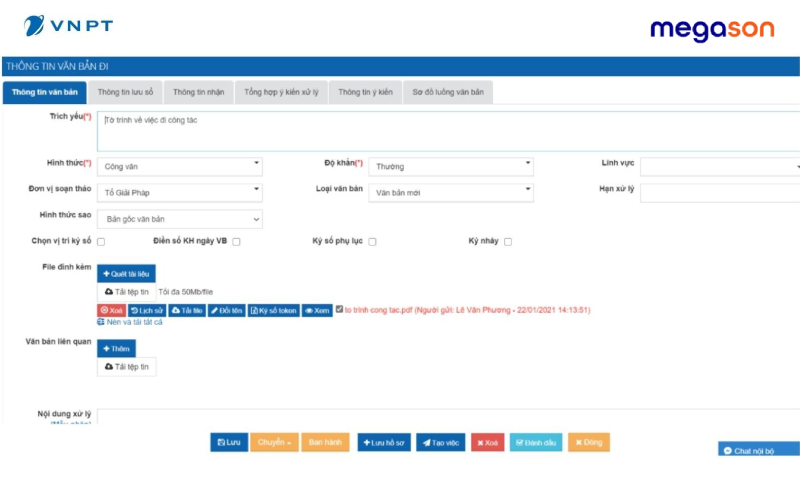
Task: Click the Đóng close button
Action: [x=589, y=442]
